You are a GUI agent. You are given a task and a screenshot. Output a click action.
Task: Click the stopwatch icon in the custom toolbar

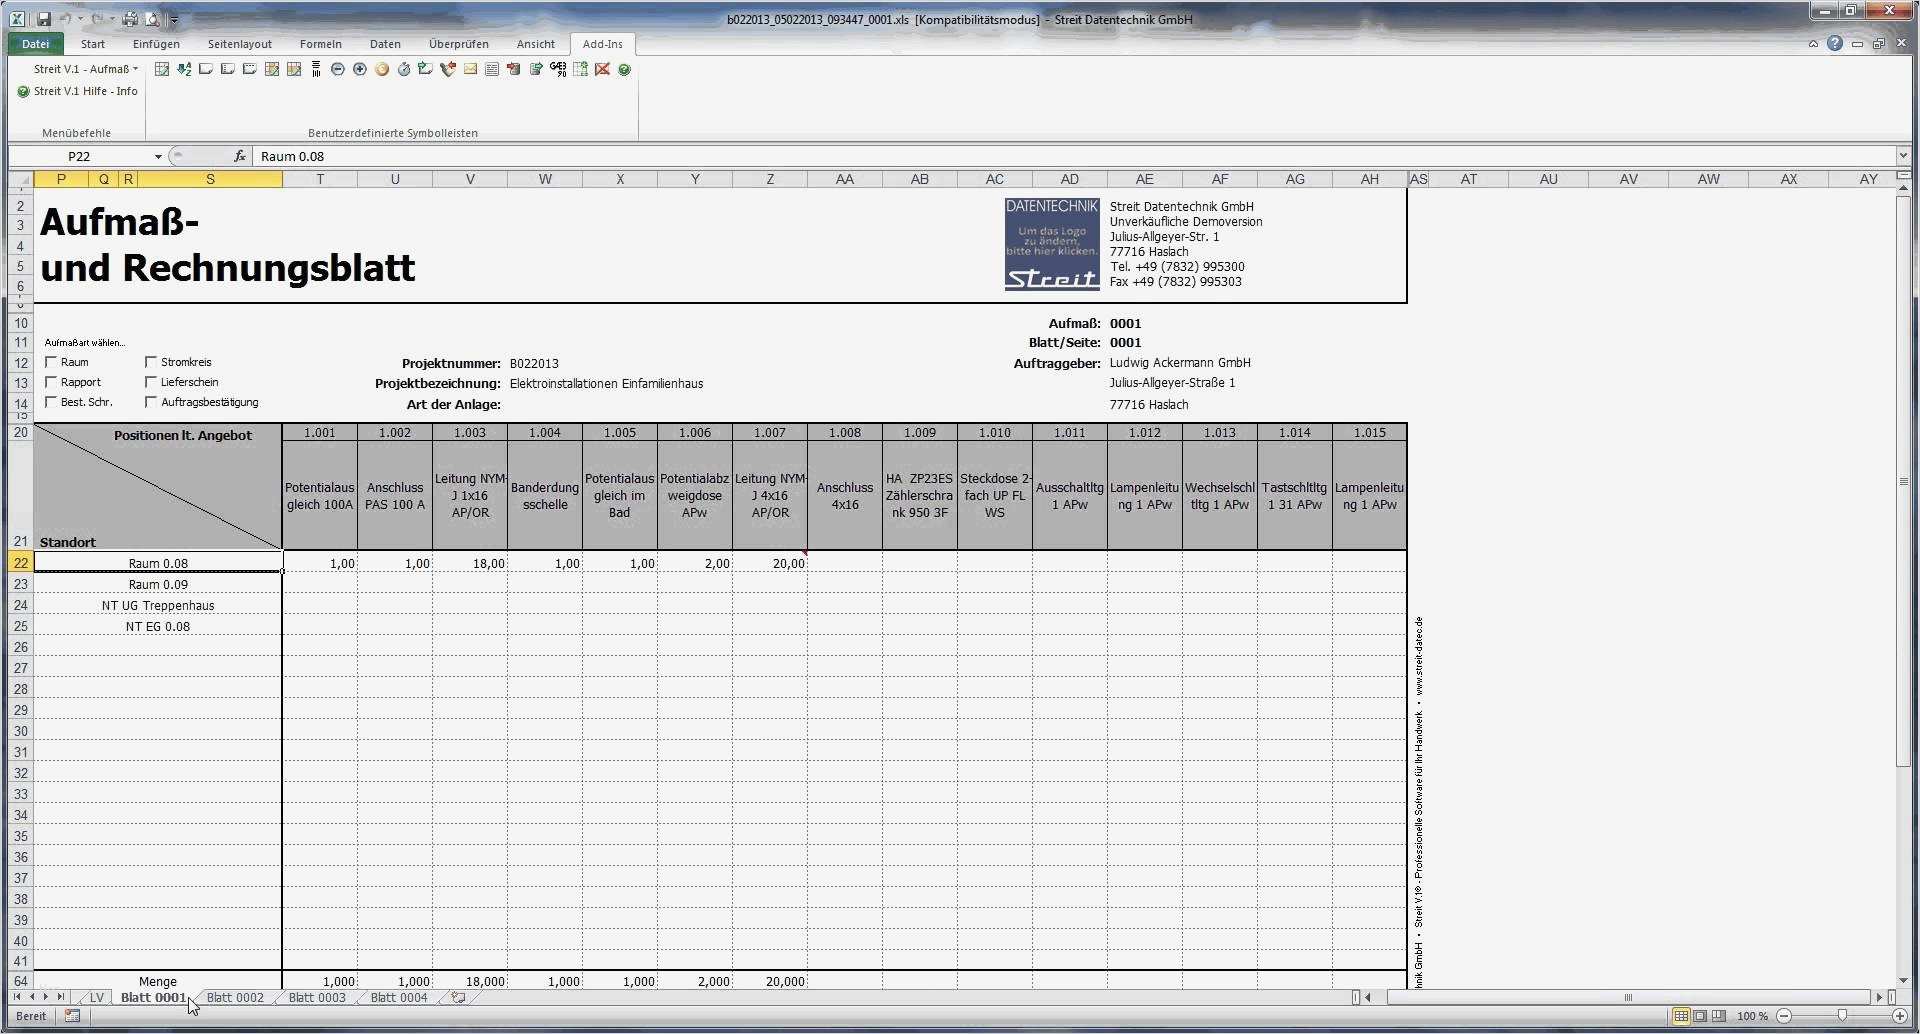point(404,69)
